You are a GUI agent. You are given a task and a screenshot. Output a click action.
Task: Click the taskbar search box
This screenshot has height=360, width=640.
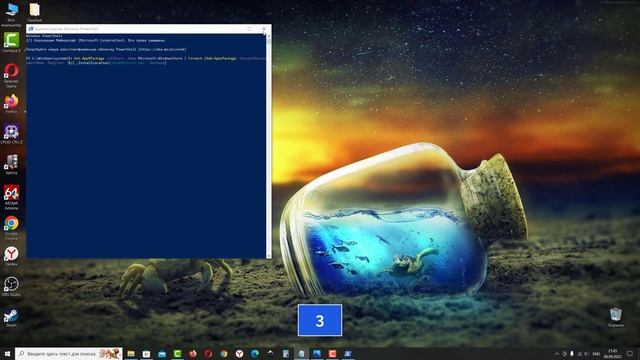tap(69, 353)
